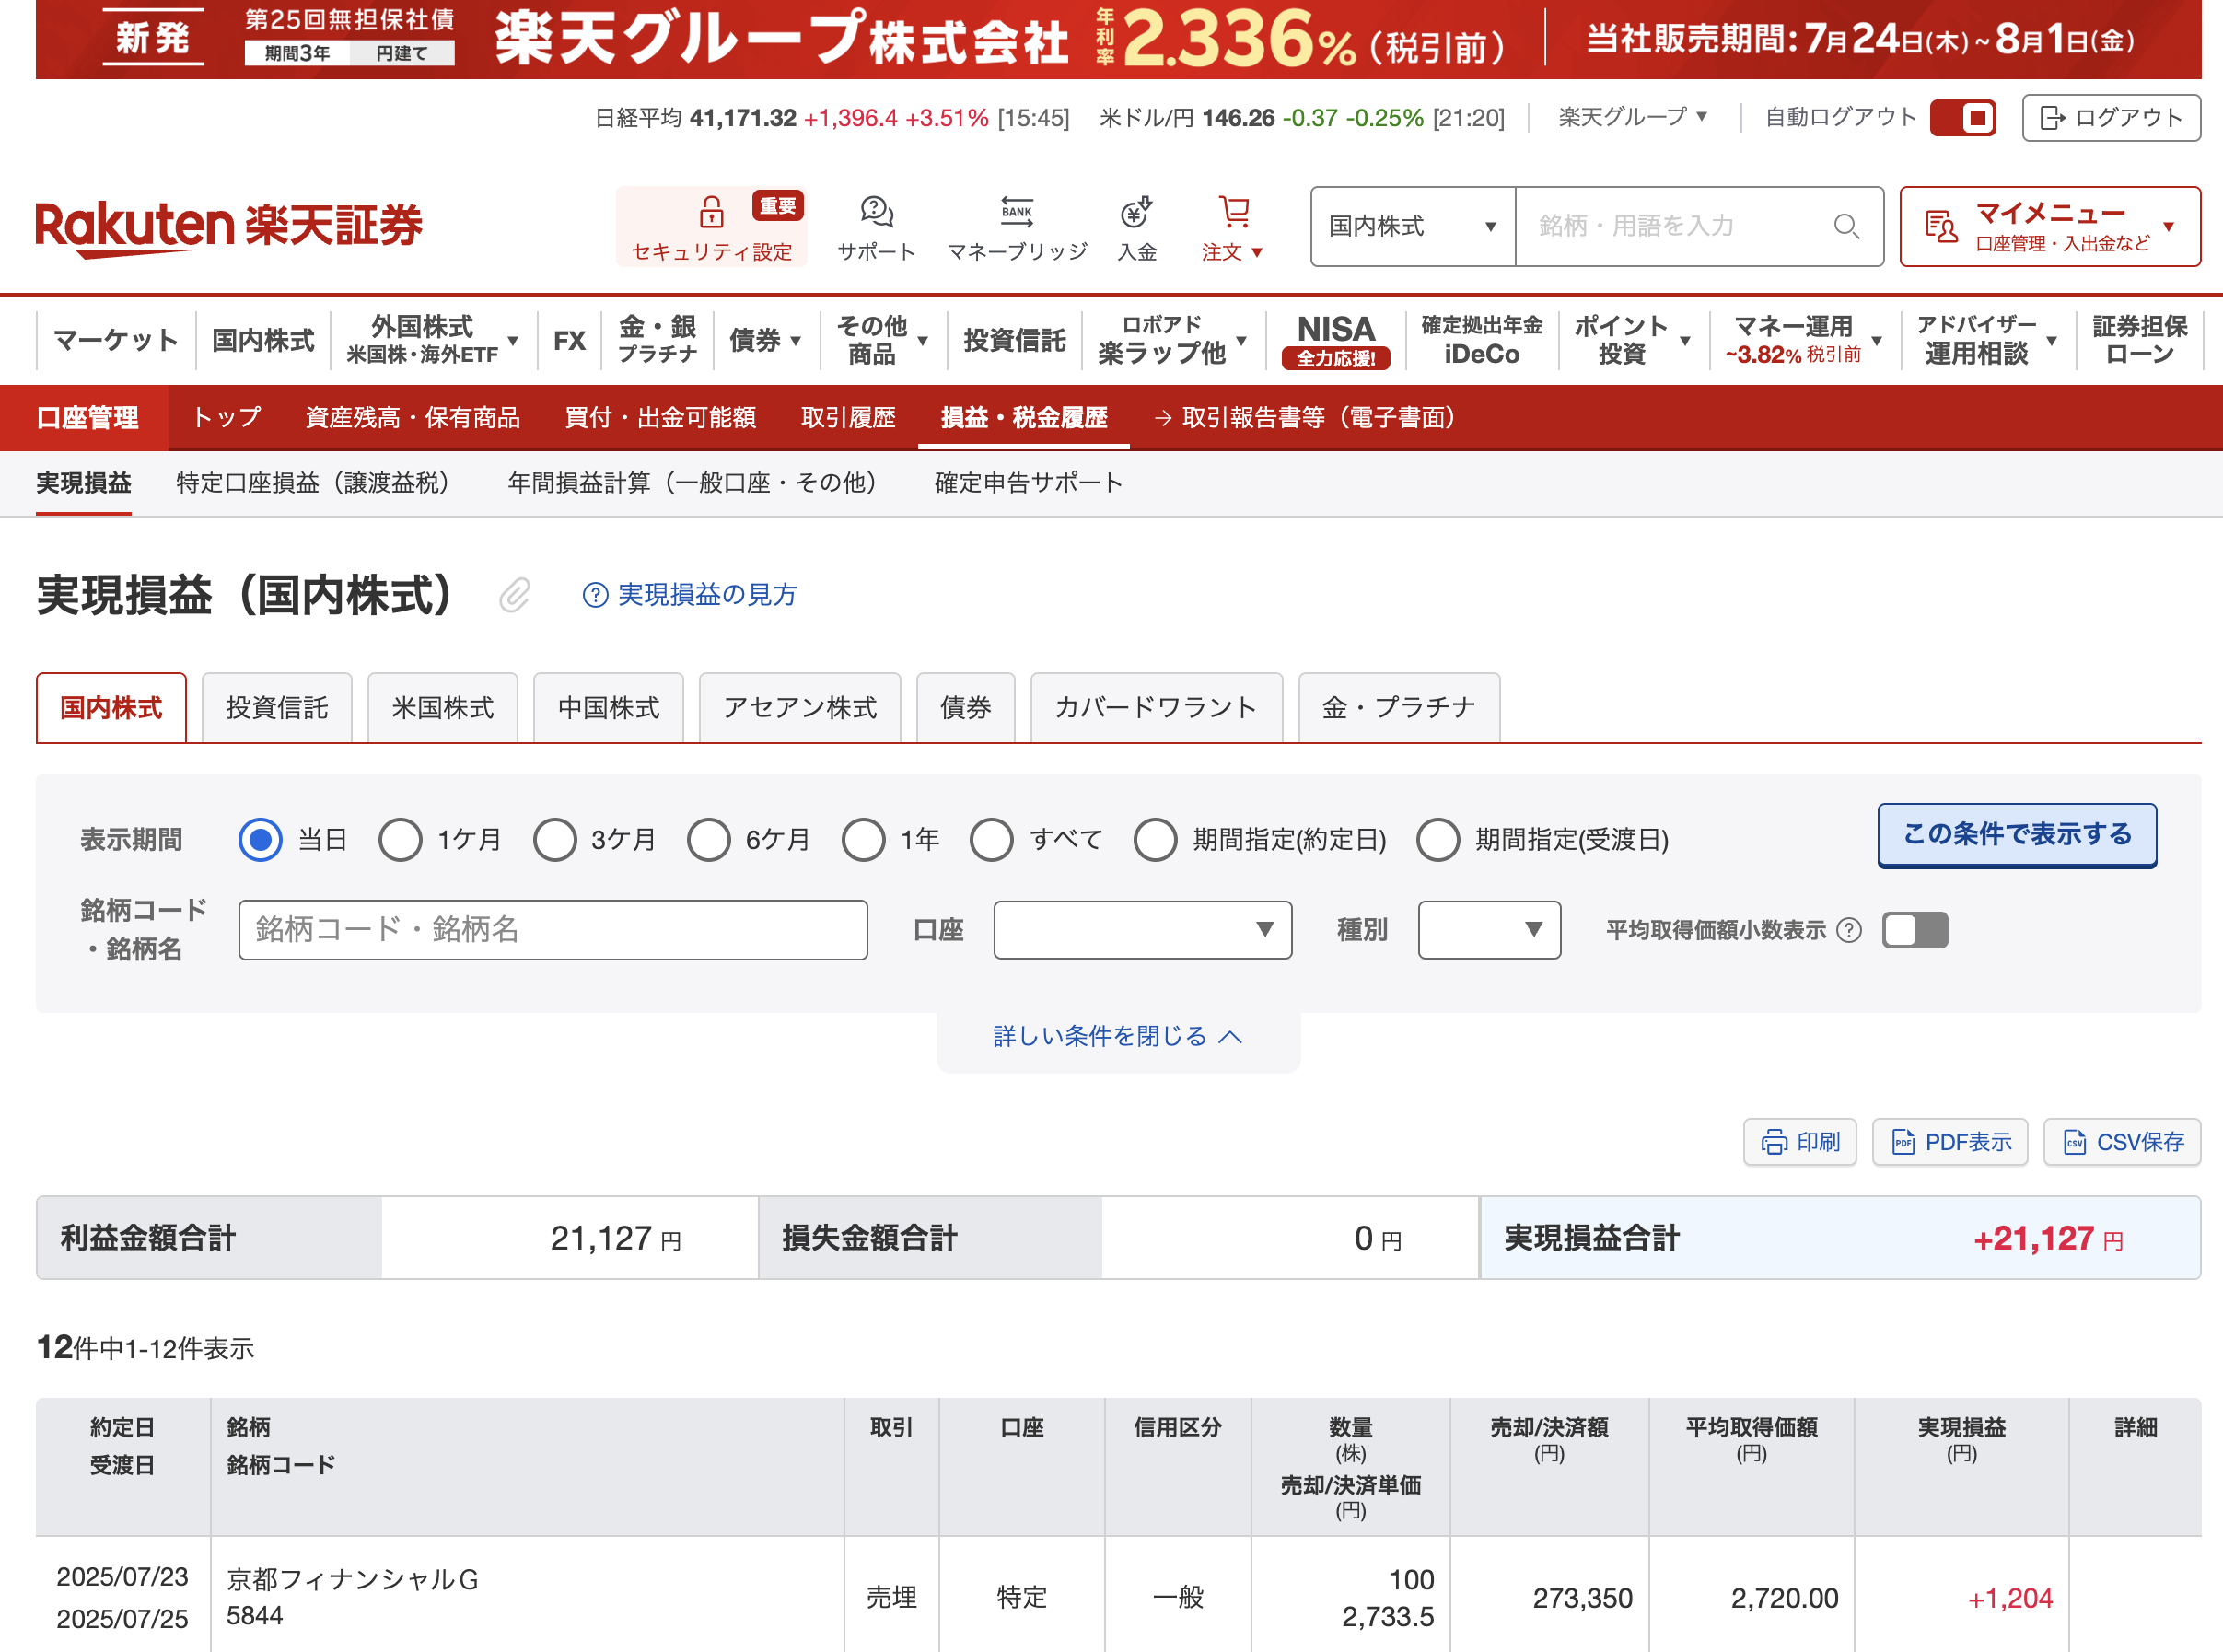This screenshot has width=2223, height=1652.
Task: Click the NISA 全力応援 badge
Action: (x=1335, y=341)
